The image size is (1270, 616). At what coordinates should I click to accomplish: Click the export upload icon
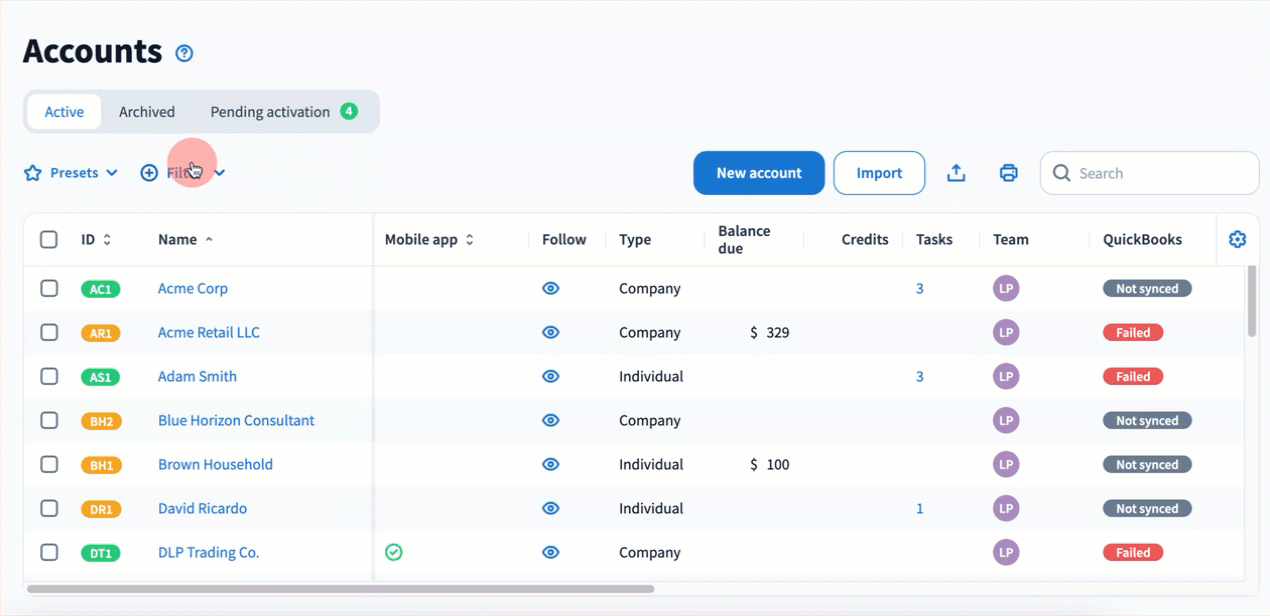tap(956, 173)
